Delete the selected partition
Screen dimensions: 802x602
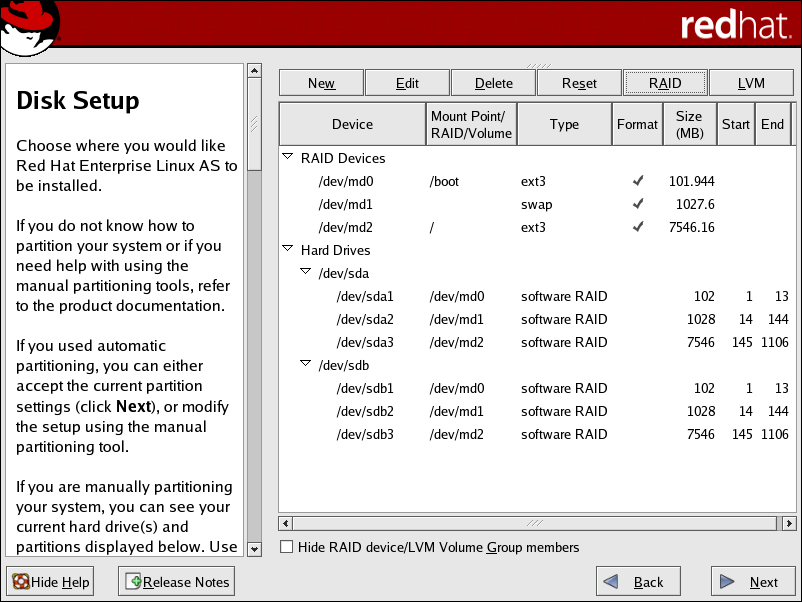[492, 82]
